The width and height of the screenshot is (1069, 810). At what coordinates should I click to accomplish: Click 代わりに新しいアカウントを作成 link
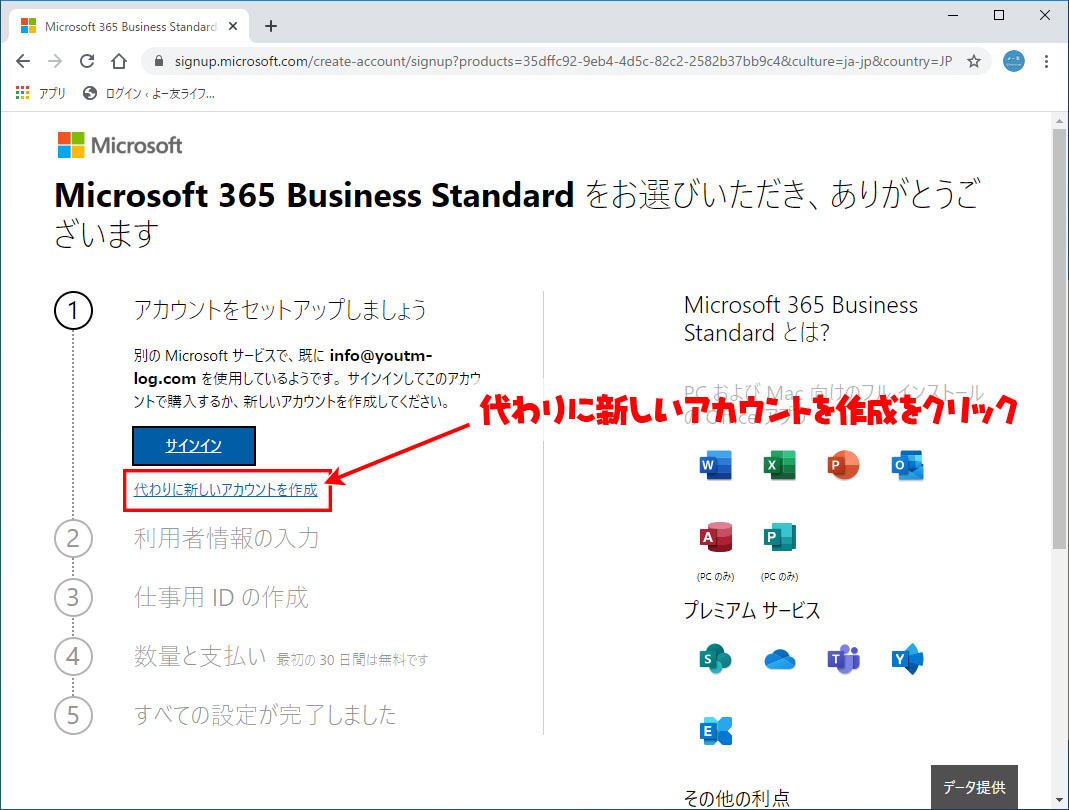(x=226, y=490)
